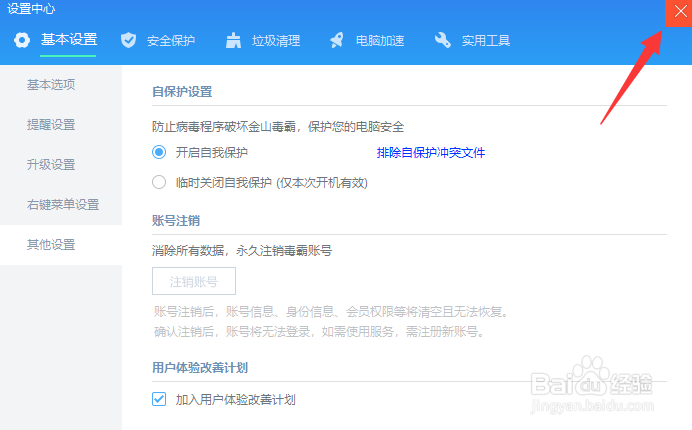The height and width of the screenshot is (430, 692).
Task: Click the broom icon for 垃圾清理
Action: tap(233, 40)
